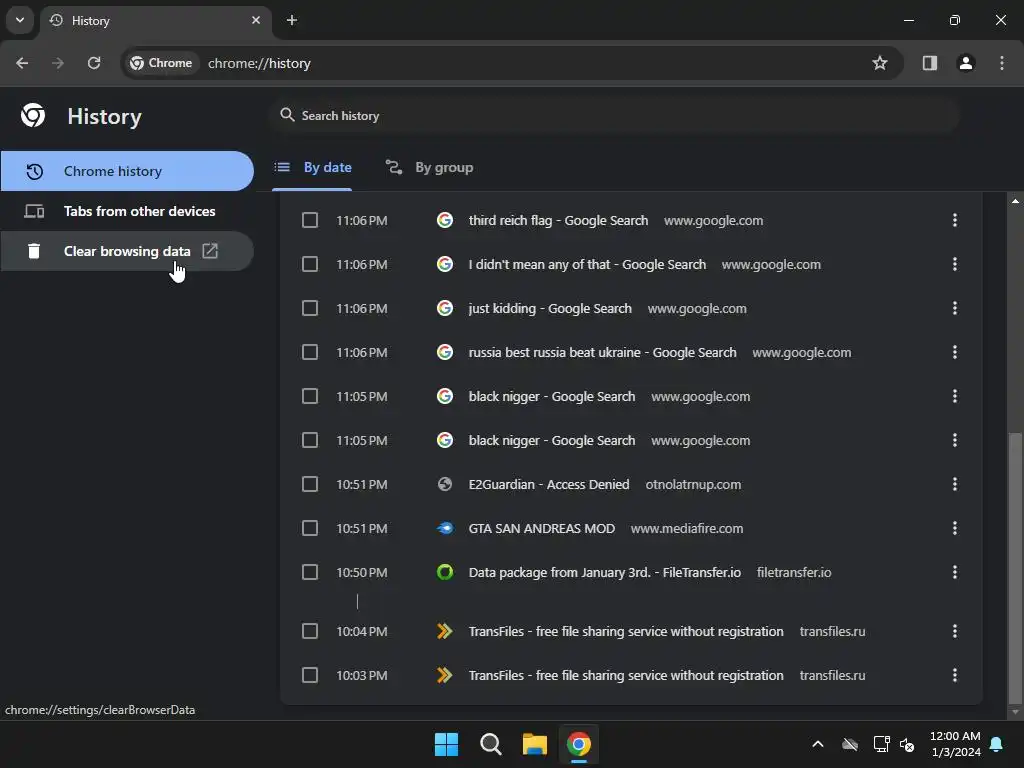
Task: Open the profile avatar menu
Action: 966,63
